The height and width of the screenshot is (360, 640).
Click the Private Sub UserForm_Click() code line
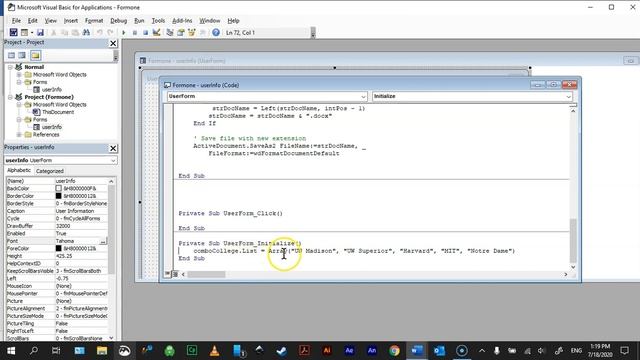pyautogui.click(x=230, y=213)
